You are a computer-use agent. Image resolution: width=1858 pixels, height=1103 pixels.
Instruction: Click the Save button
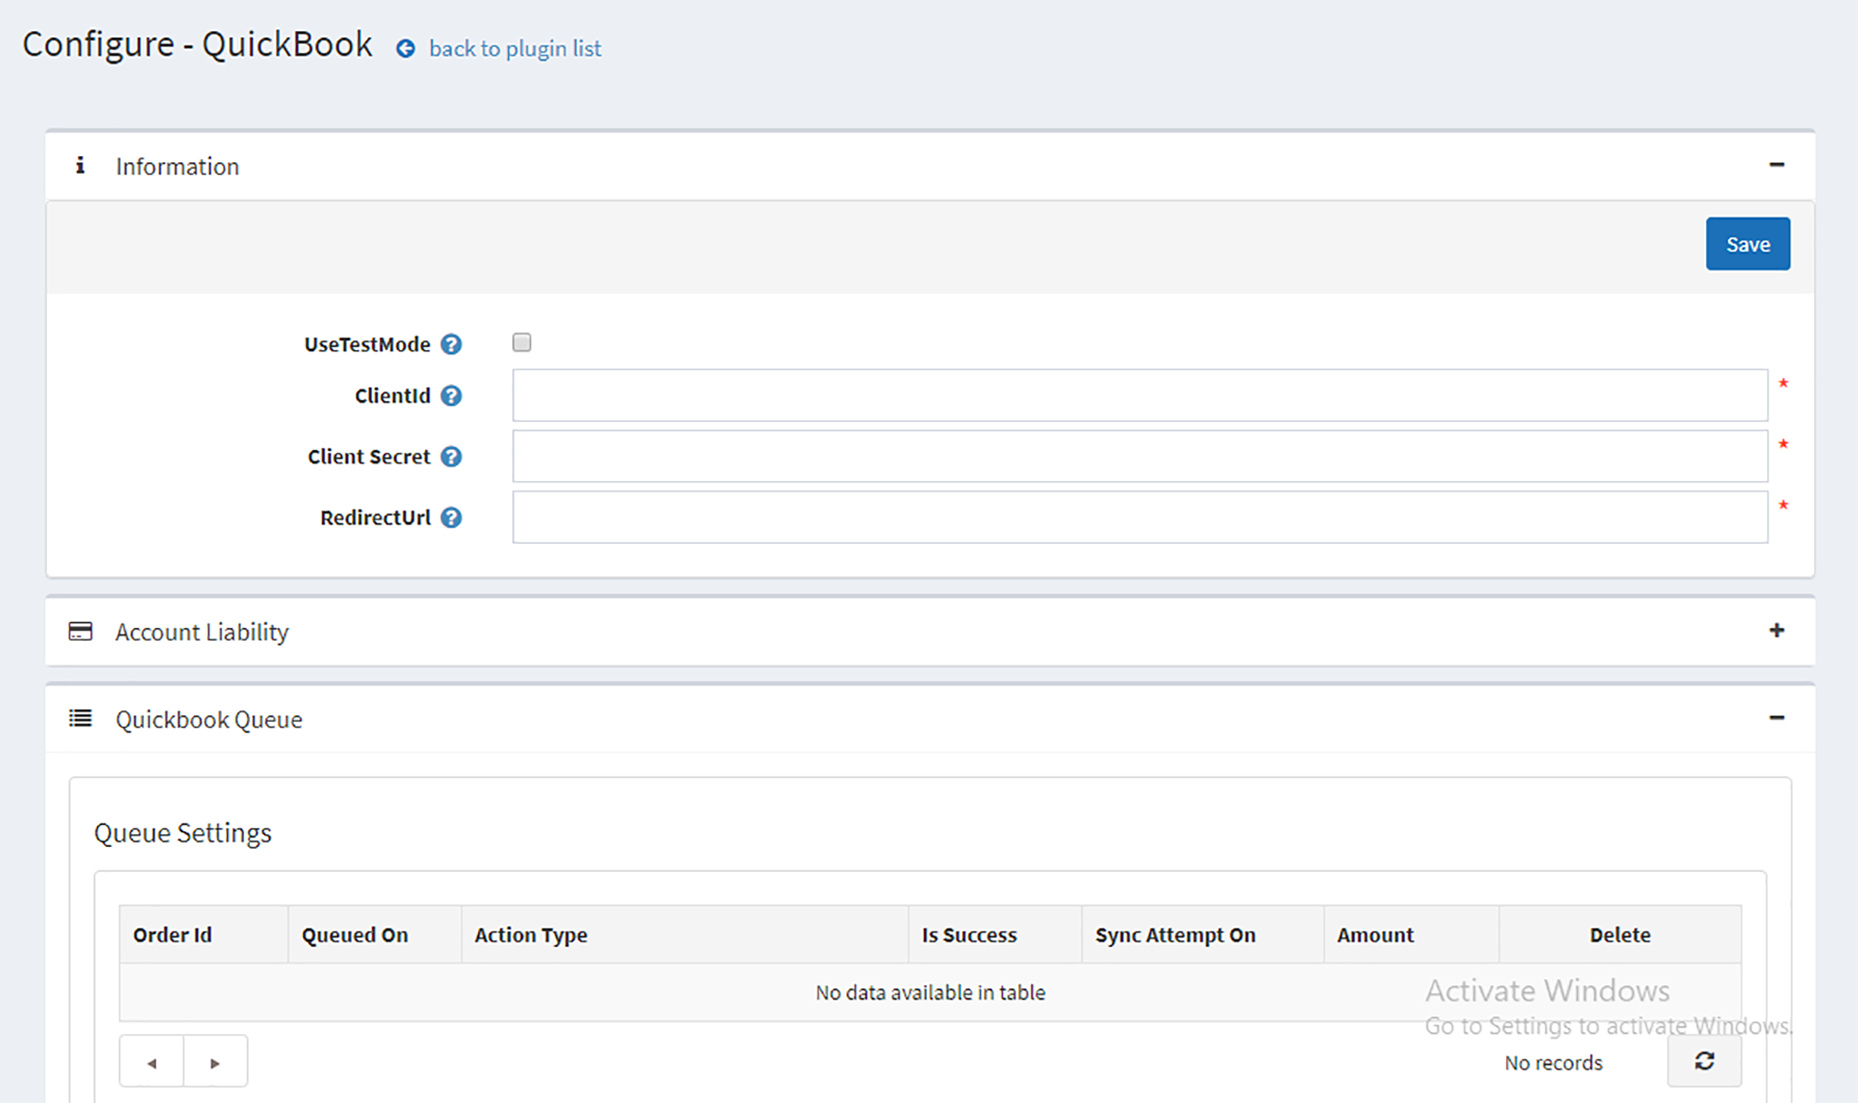point(1747,244)
